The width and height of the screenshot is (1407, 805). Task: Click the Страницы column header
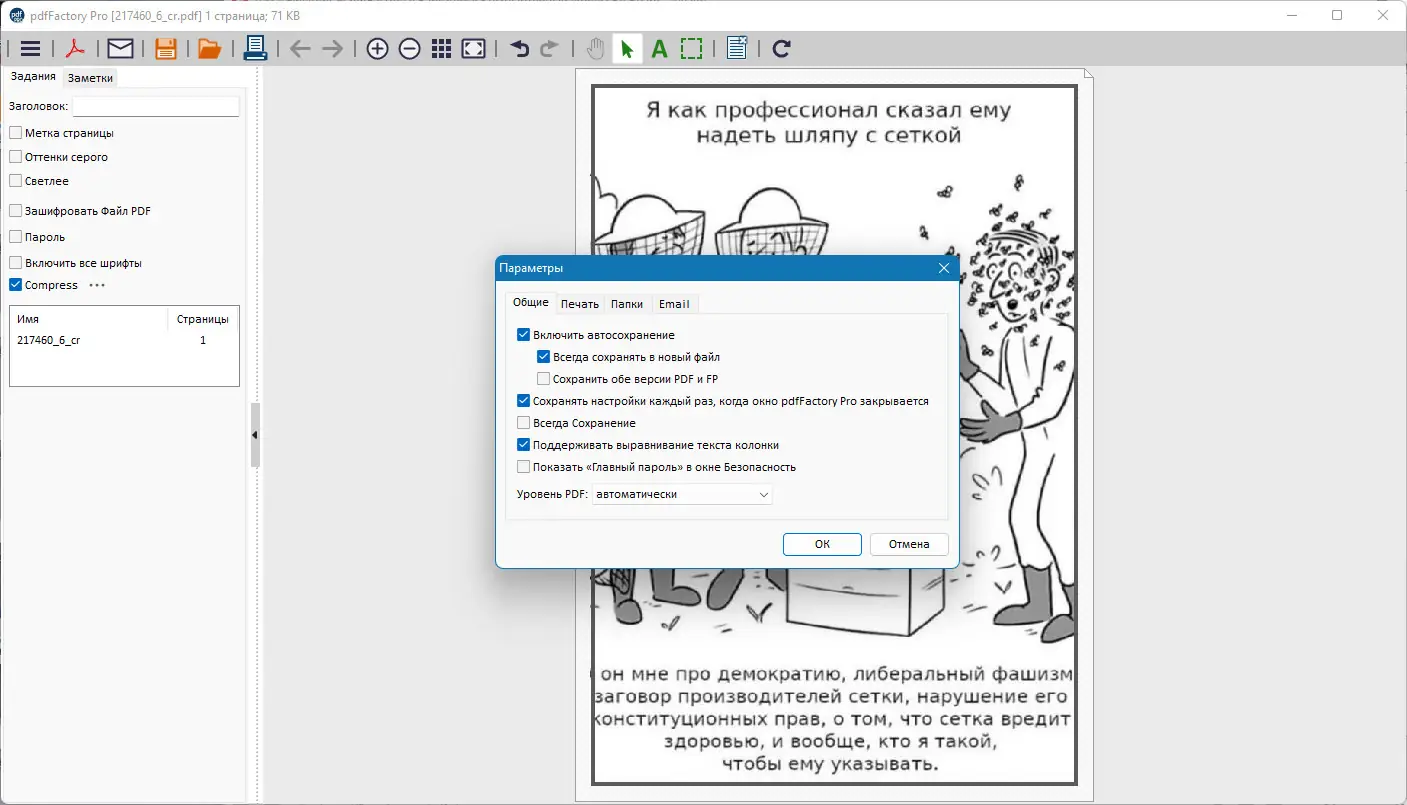[203, 319]
